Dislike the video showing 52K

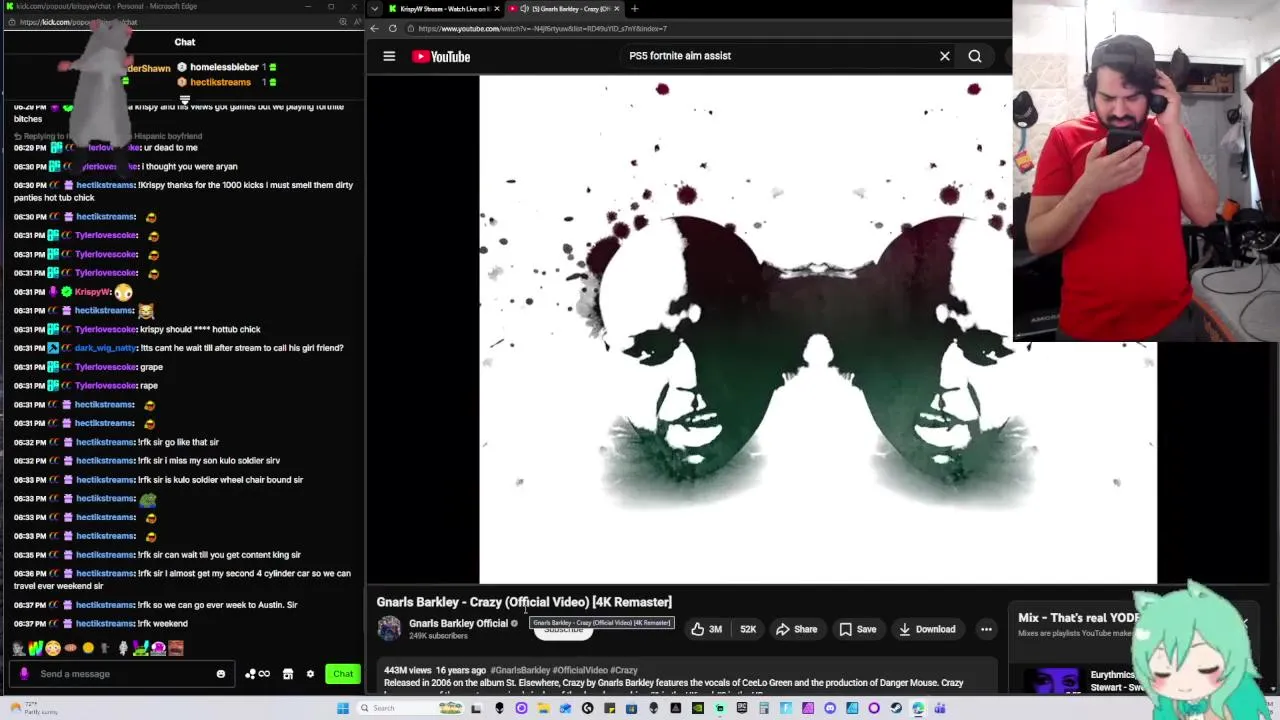coord(748,629)
